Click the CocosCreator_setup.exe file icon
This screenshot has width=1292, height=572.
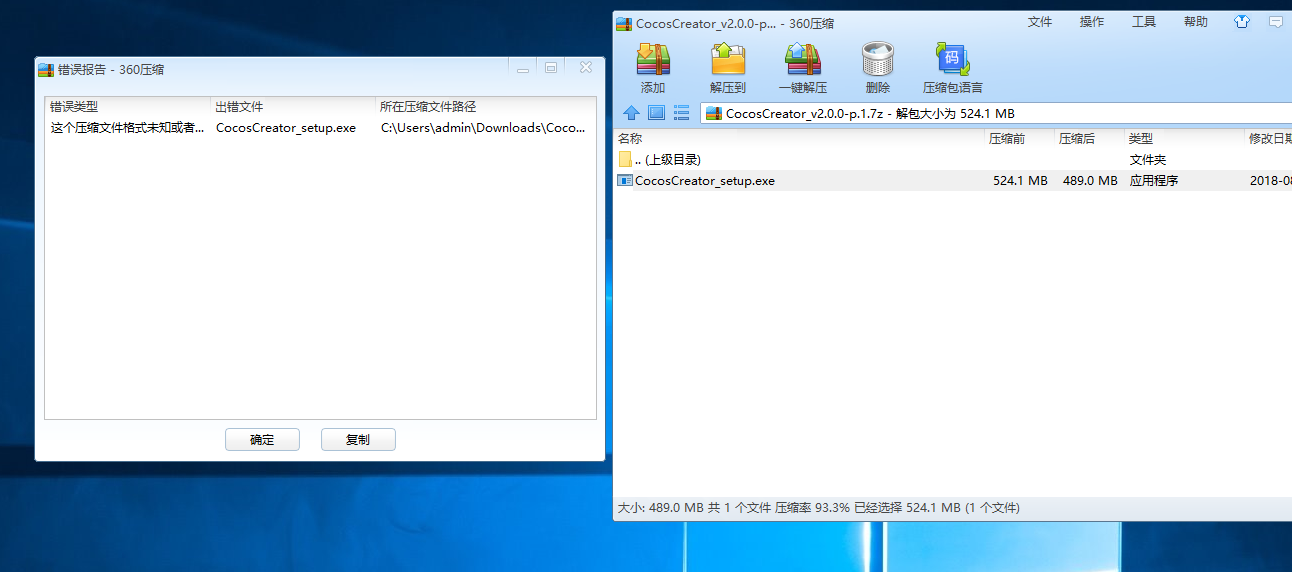point(625,181)
